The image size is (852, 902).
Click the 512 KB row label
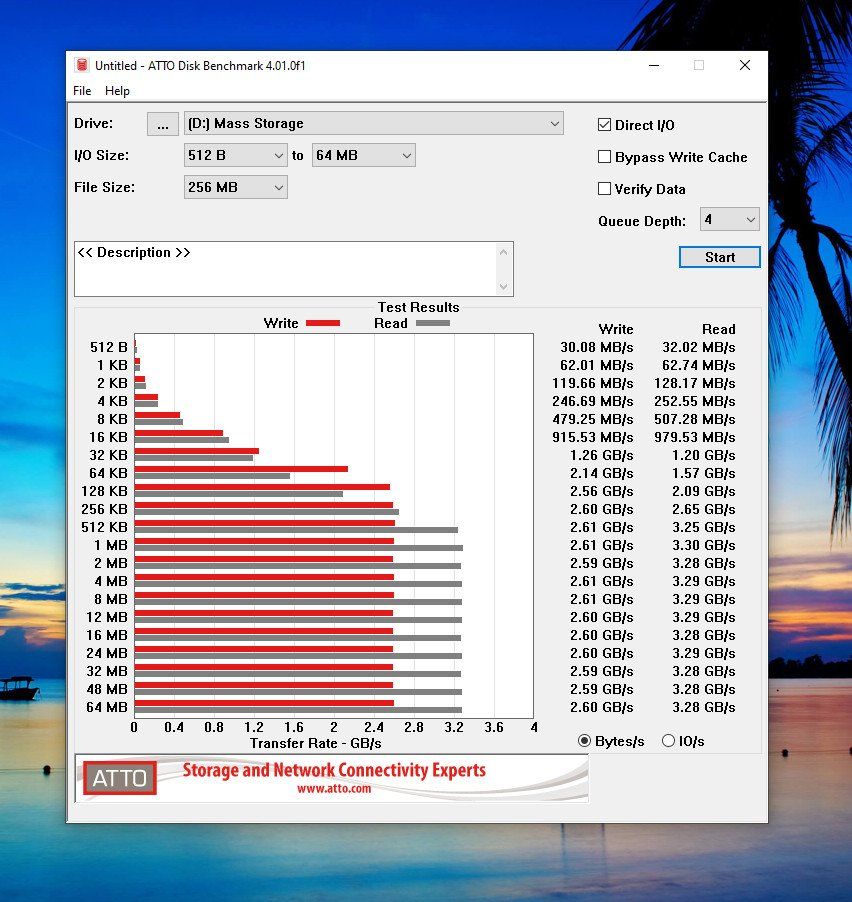pos(104,528)
